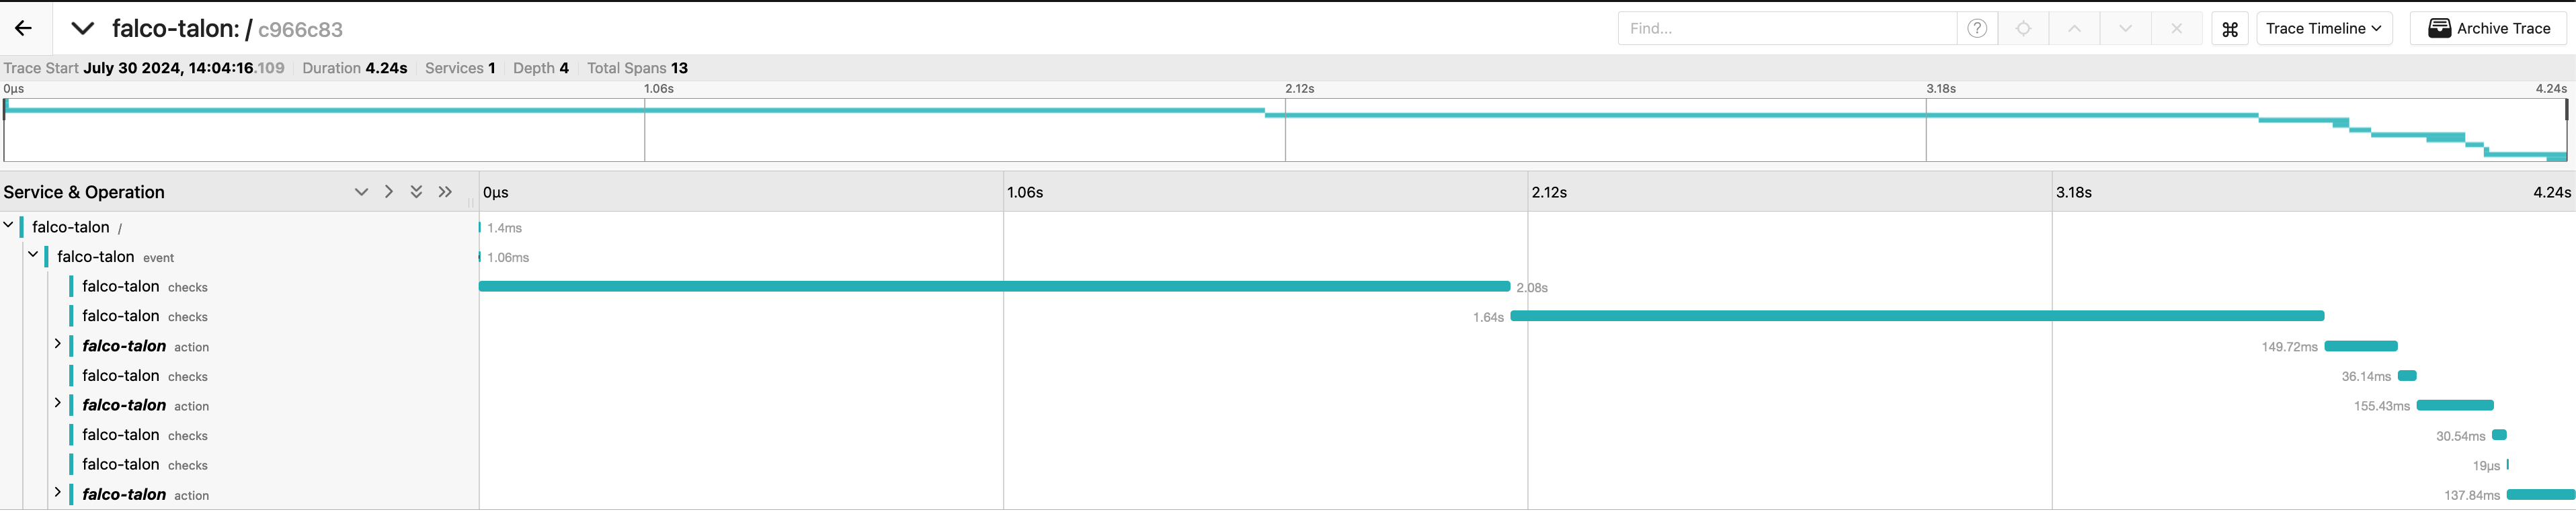The width and height of the screenshot is (2576, 520).
Task: Click the focus on matches target icon
Action: point(2023,28)
